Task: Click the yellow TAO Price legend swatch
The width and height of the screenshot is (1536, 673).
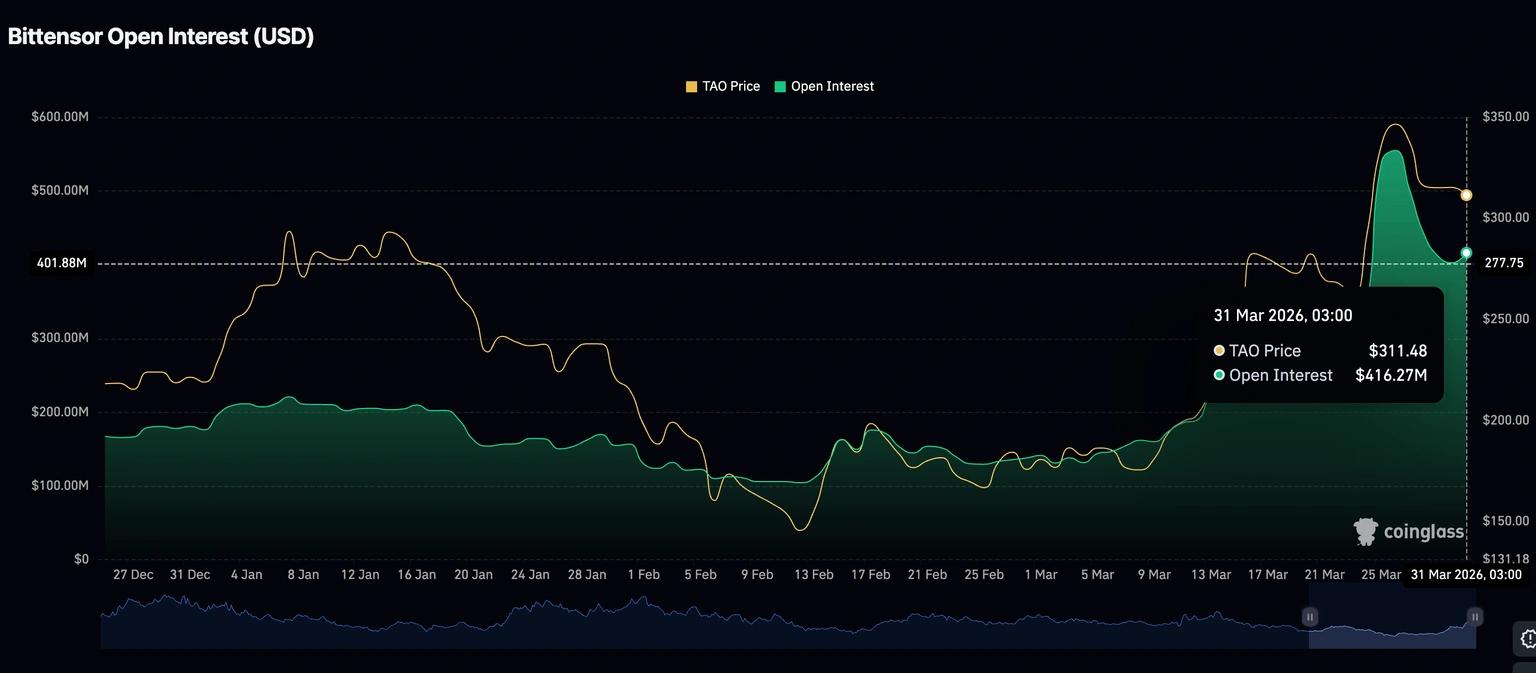Action: coord(691,87)
